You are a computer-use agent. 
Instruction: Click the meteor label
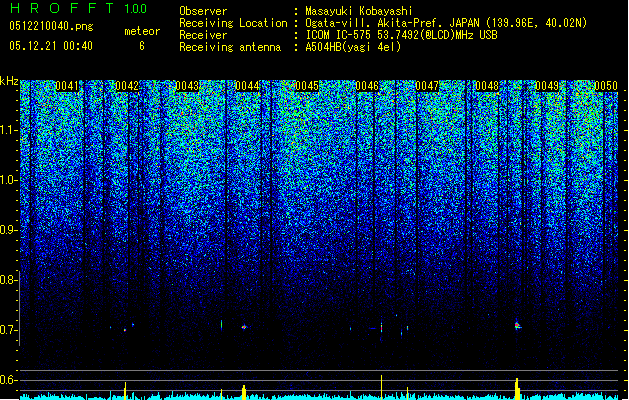coord(142,31)
